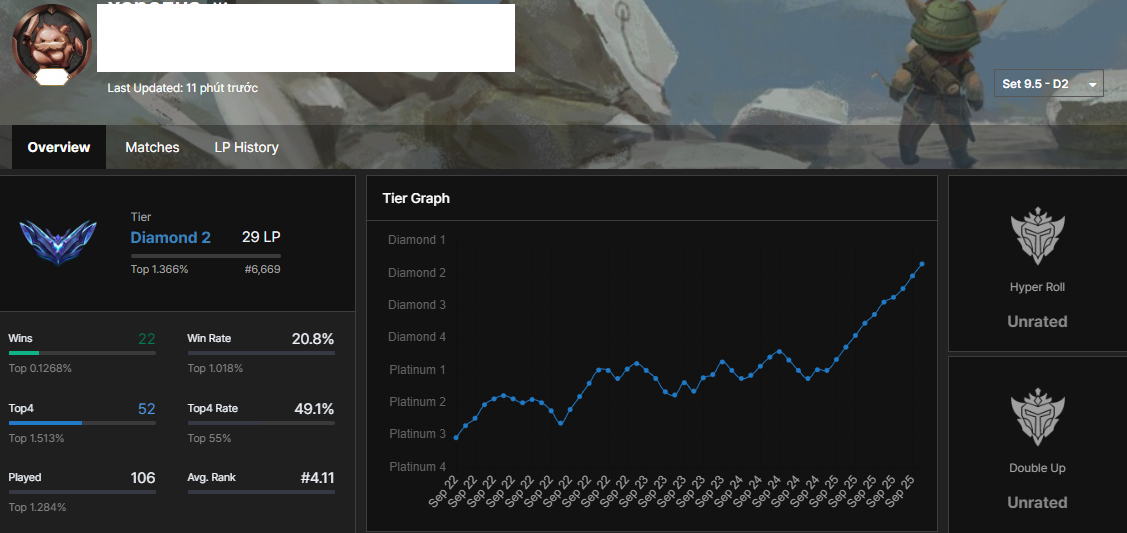Click the Double Up unrated emblem
The image size is (1127, 533).
click(x=1037, y=417)
